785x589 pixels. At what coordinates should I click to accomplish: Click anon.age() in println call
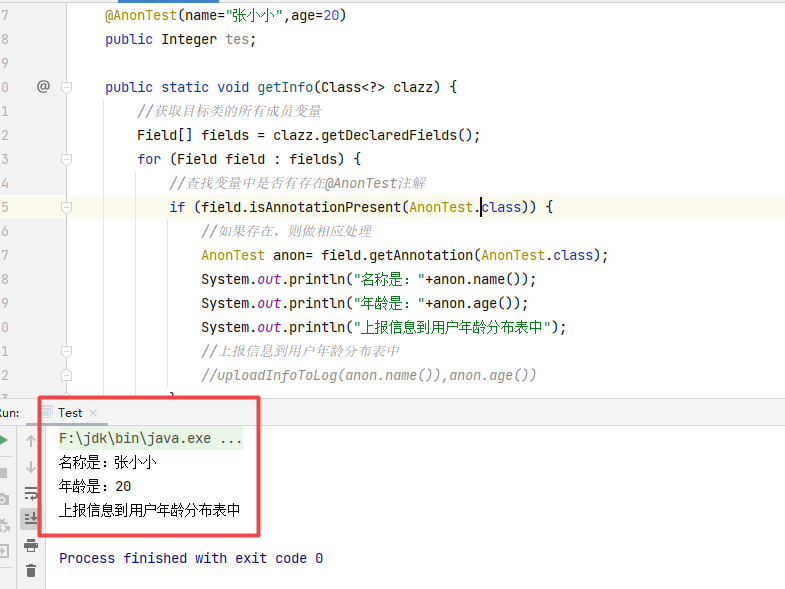pos(473,304)
